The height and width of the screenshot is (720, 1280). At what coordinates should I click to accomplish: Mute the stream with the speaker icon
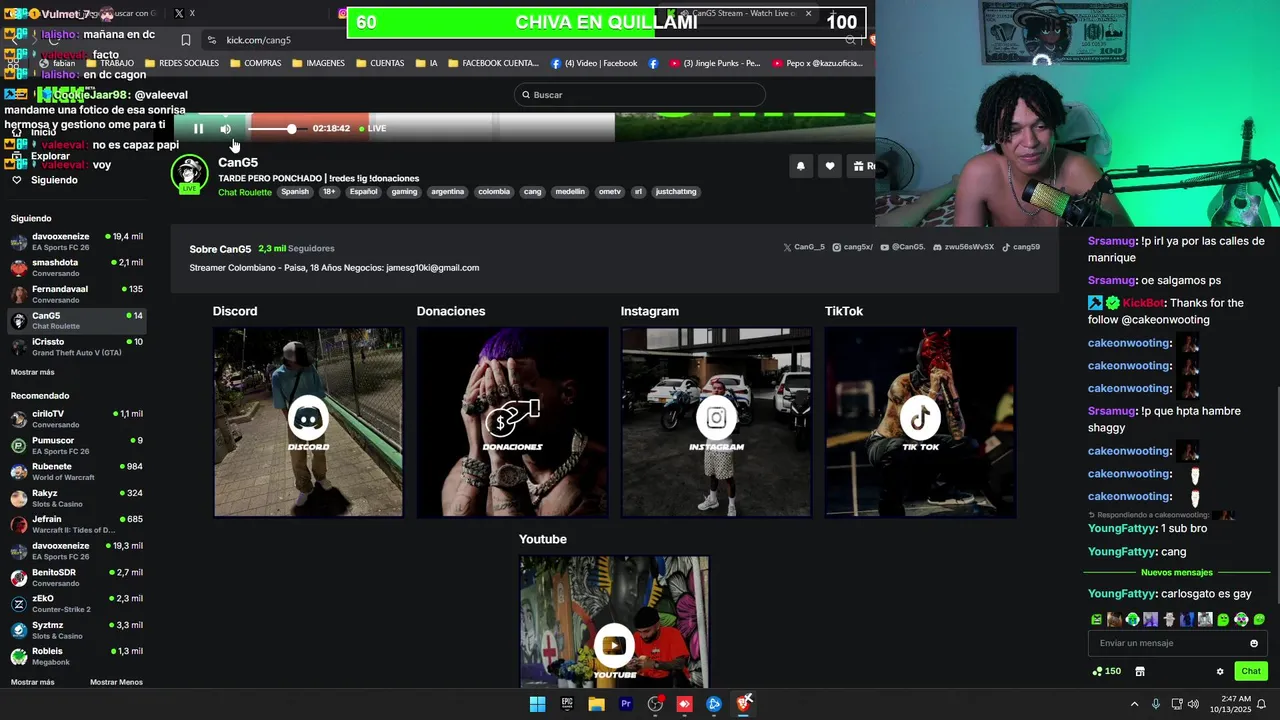coord(226,128)
